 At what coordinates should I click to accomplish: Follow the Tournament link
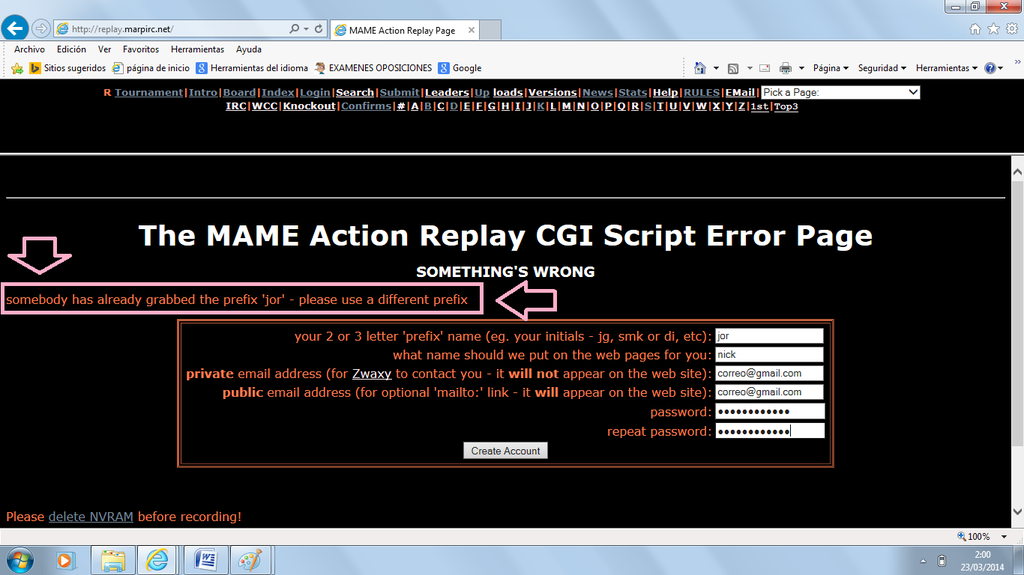pos(149,92)
